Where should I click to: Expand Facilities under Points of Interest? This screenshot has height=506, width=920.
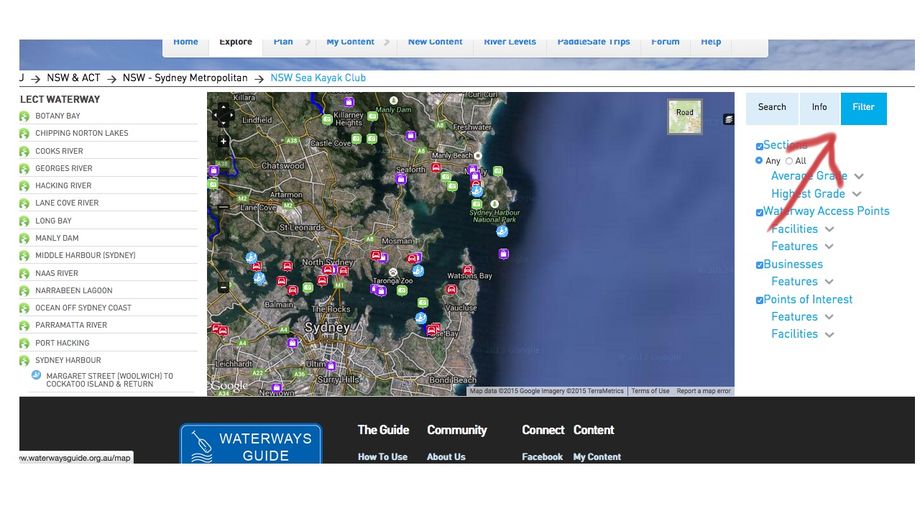(x=829, y=335)
